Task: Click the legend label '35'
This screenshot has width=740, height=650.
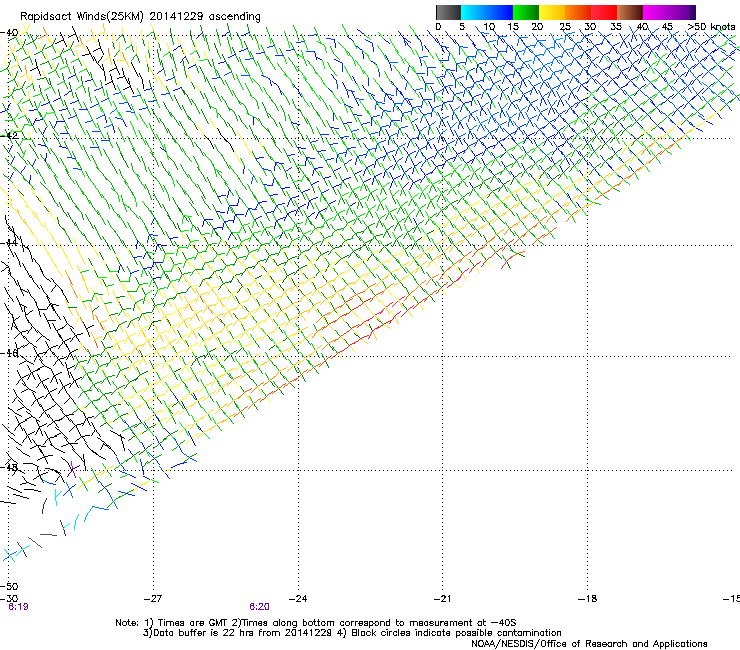Action: [616, 27]
